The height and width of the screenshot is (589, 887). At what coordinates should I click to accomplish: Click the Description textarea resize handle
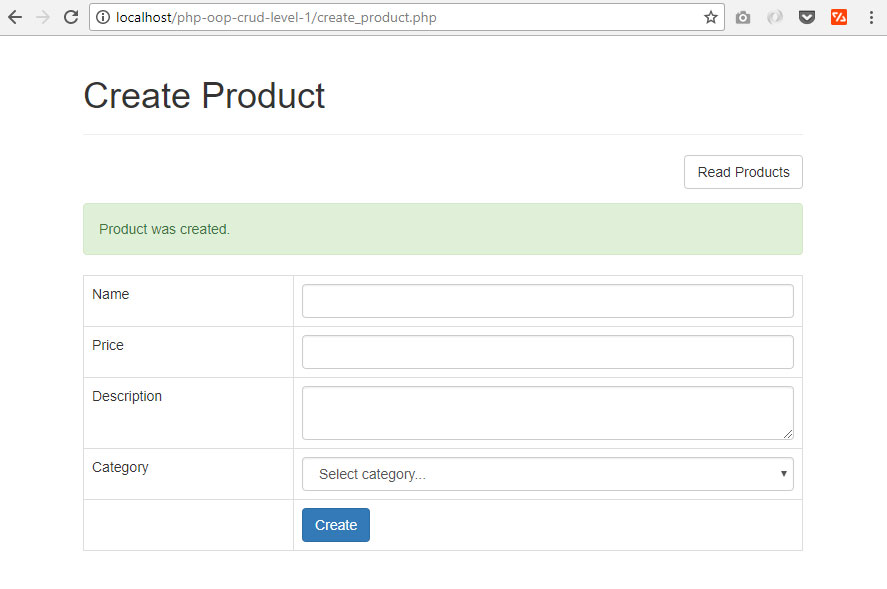[x=788, y=433]
